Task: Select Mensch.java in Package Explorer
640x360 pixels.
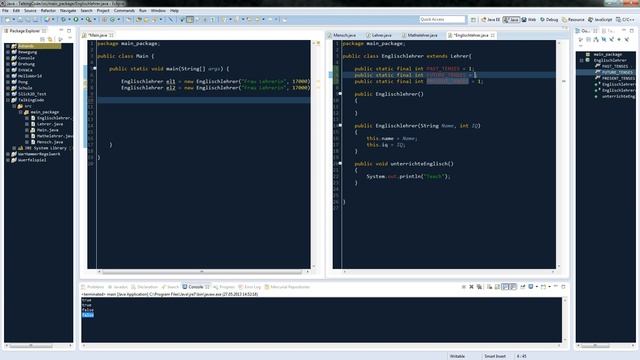Action: 50,142
